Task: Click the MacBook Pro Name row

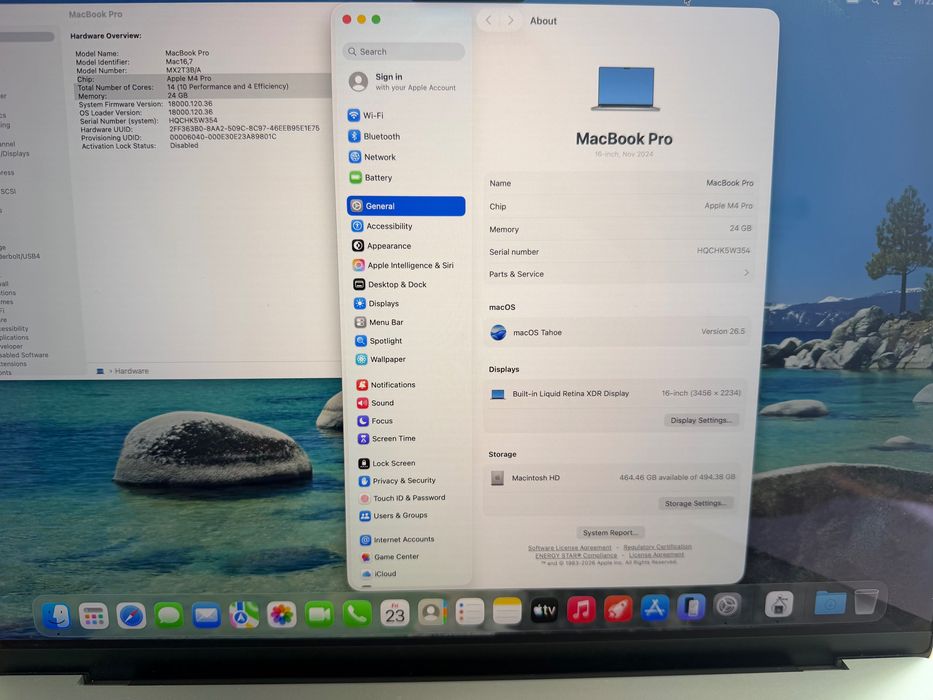Action: pyautogui.click(x=621, y=183)
